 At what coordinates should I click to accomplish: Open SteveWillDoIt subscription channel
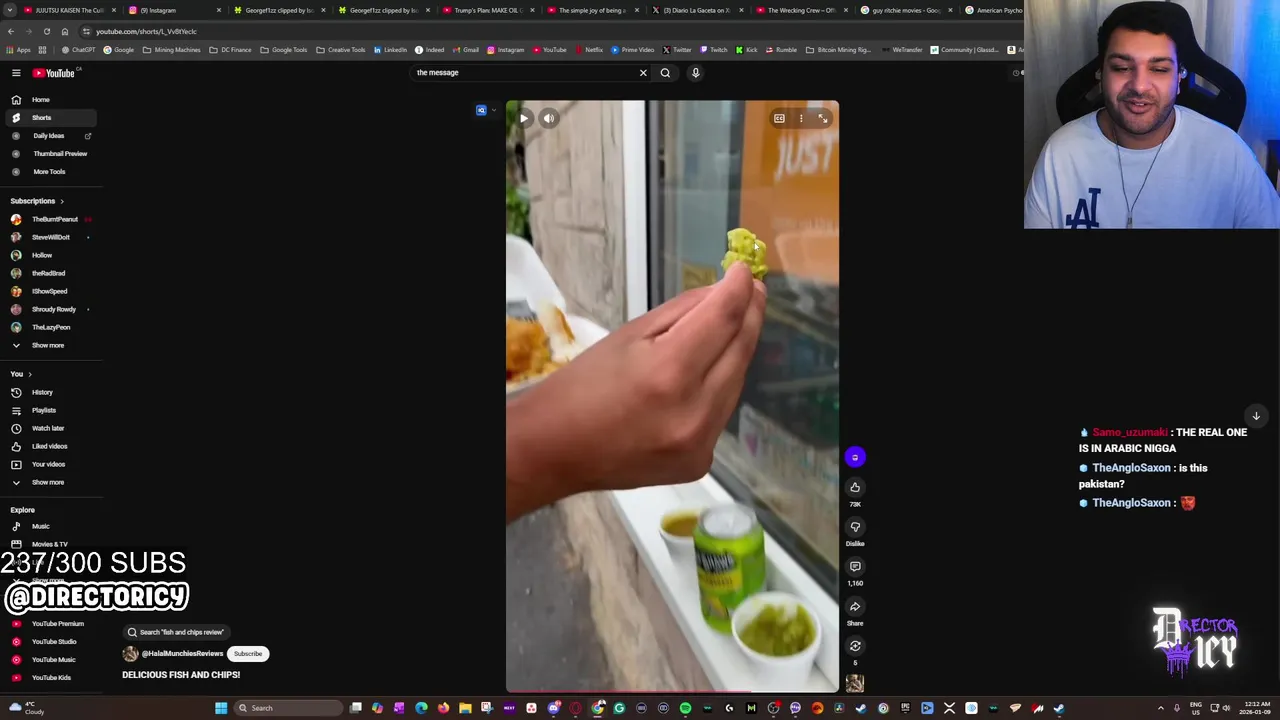coord(49,237)
